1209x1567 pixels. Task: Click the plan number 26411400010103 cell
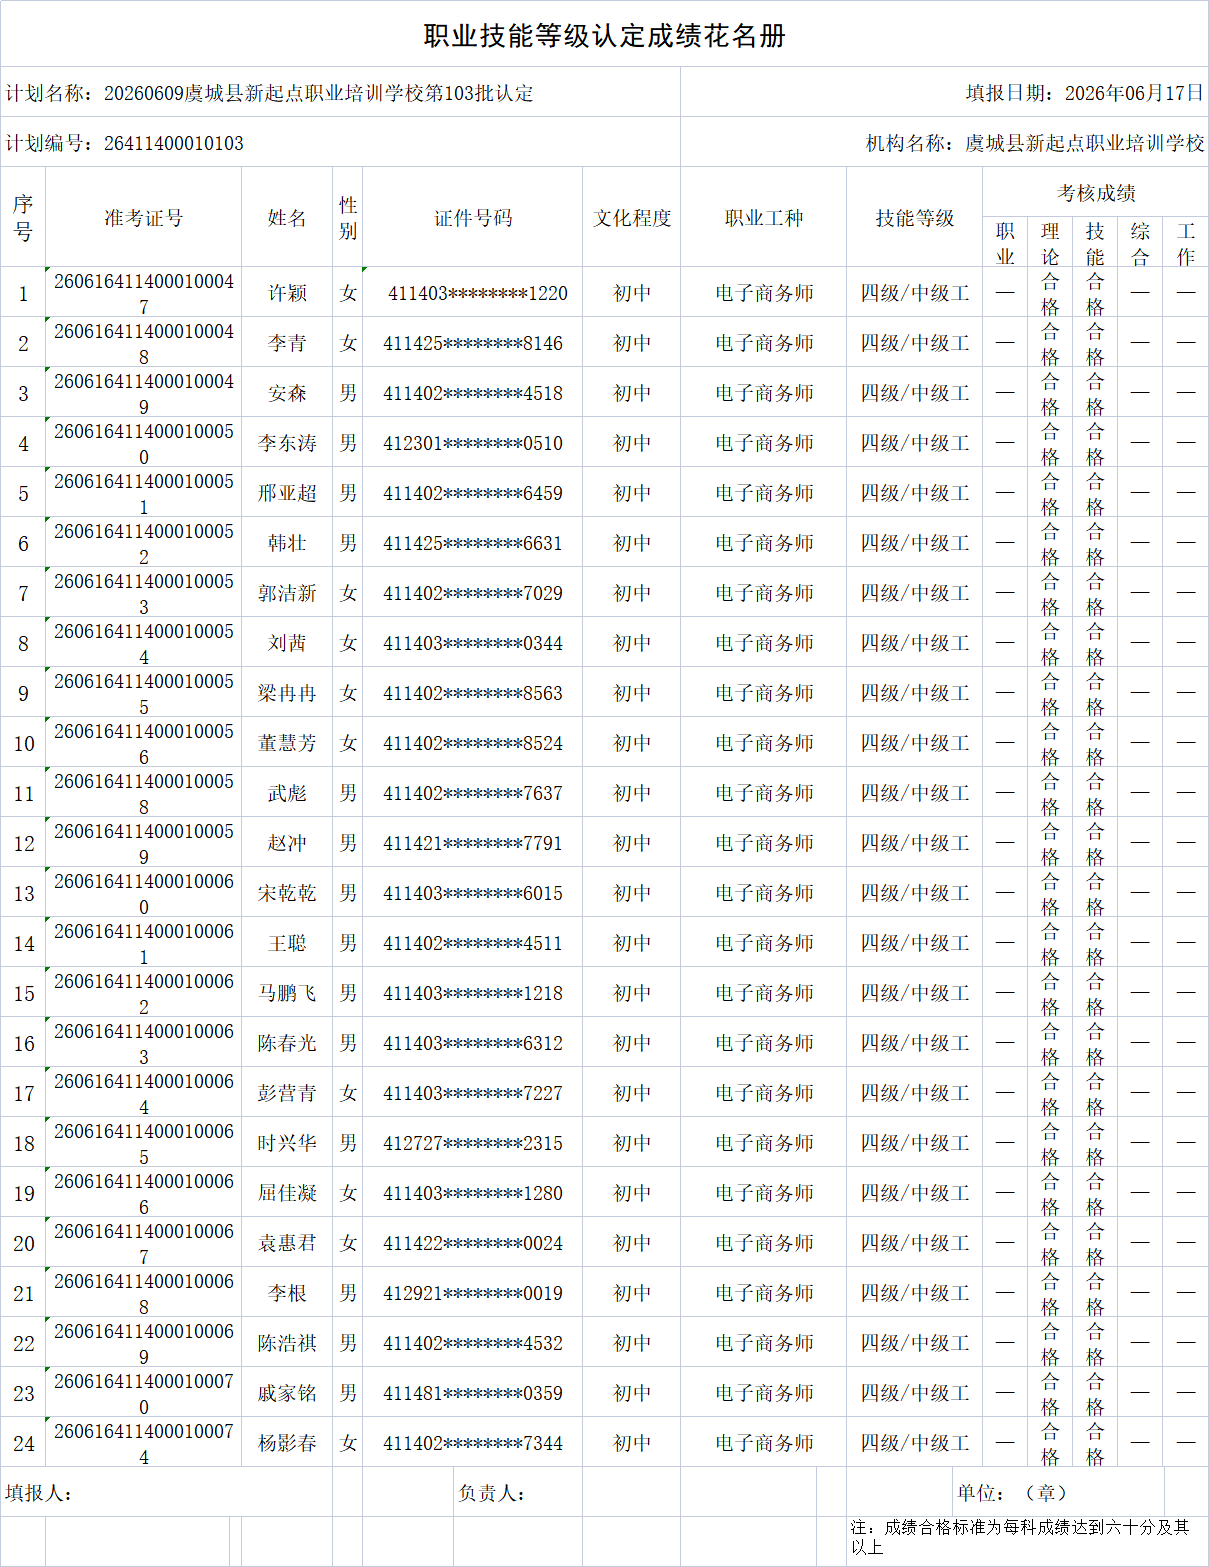pos(340,143)
